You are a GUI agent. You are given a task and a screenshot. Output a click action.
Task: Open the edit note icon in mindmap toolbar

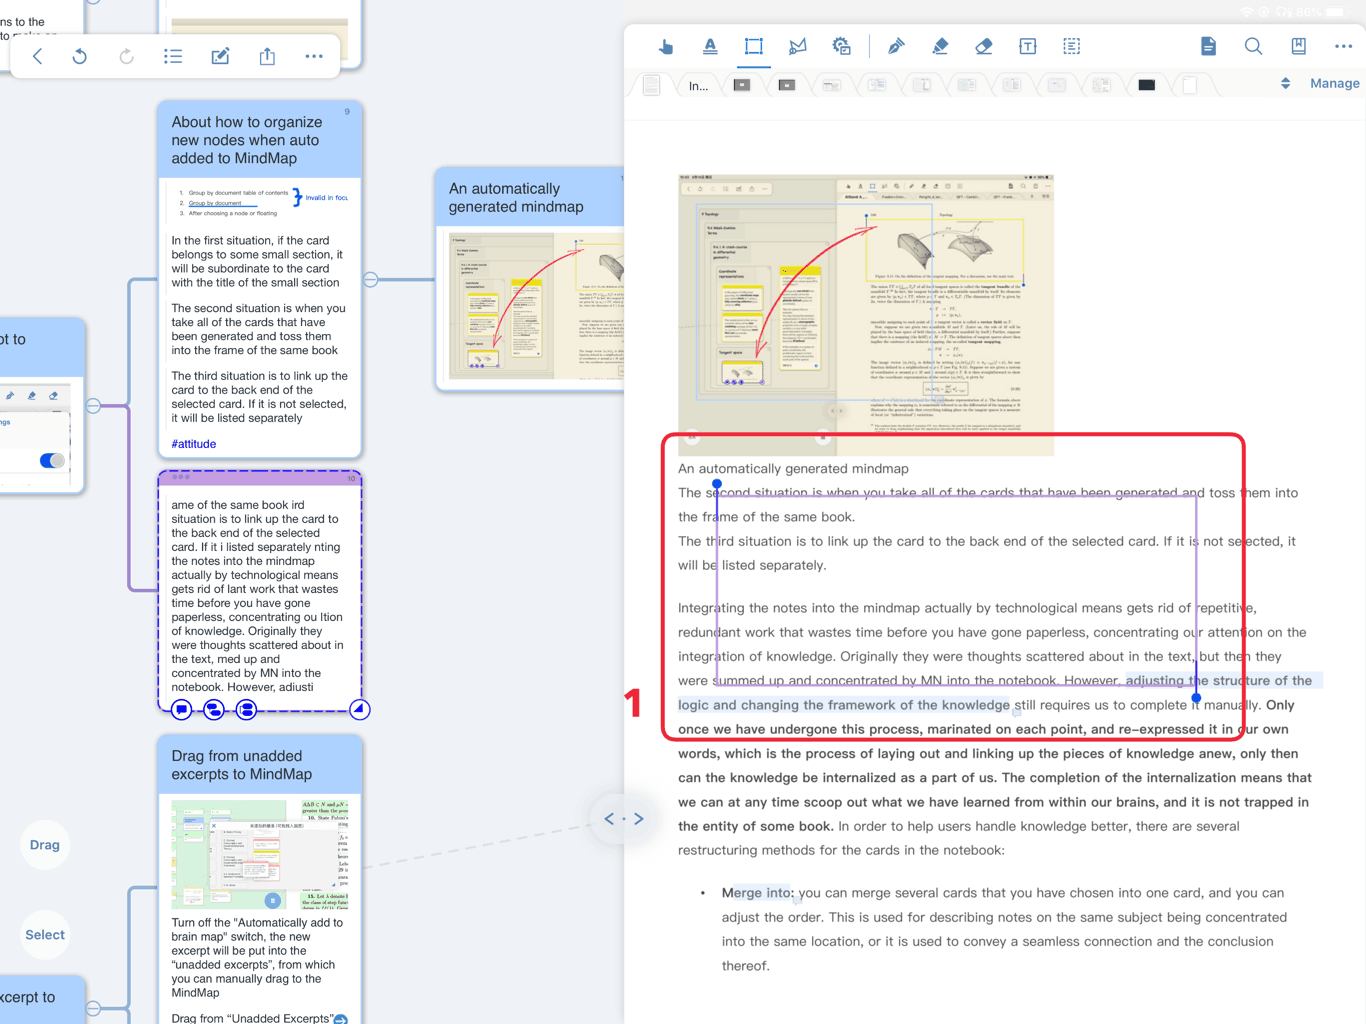pyautogui.click(x=220, y=57)
